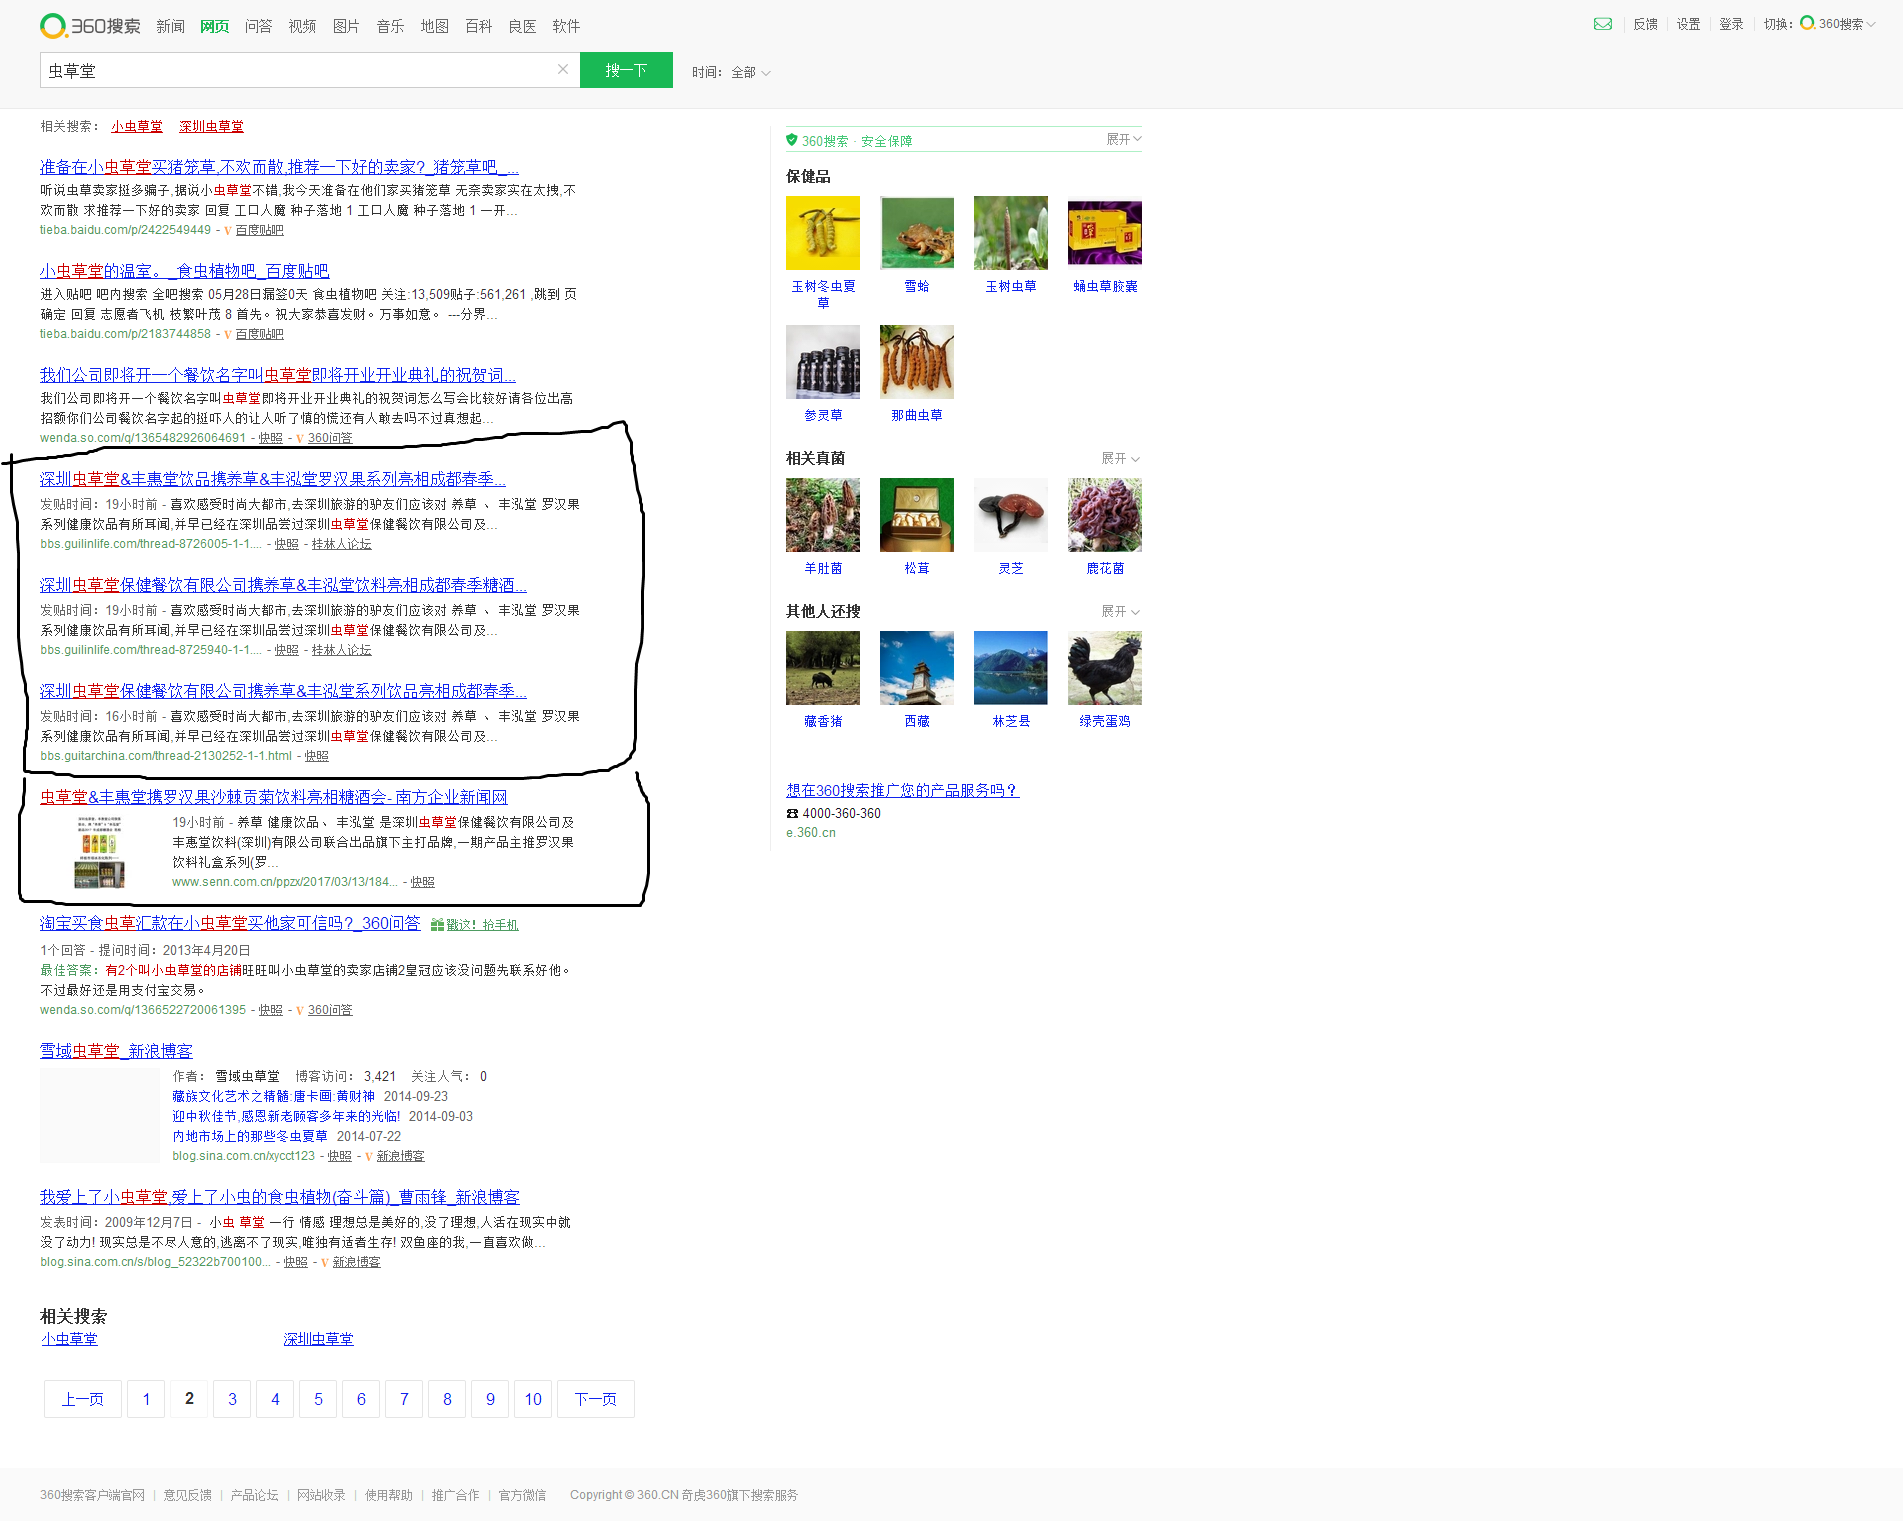
Task: Go to results page 7
Action: click(404, 1399)
